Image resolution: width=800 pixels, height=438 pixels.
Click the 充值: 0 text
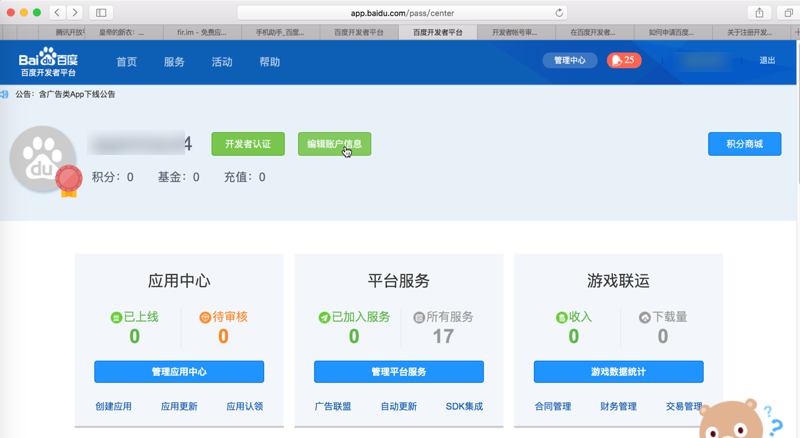click(x=245, y=177)
